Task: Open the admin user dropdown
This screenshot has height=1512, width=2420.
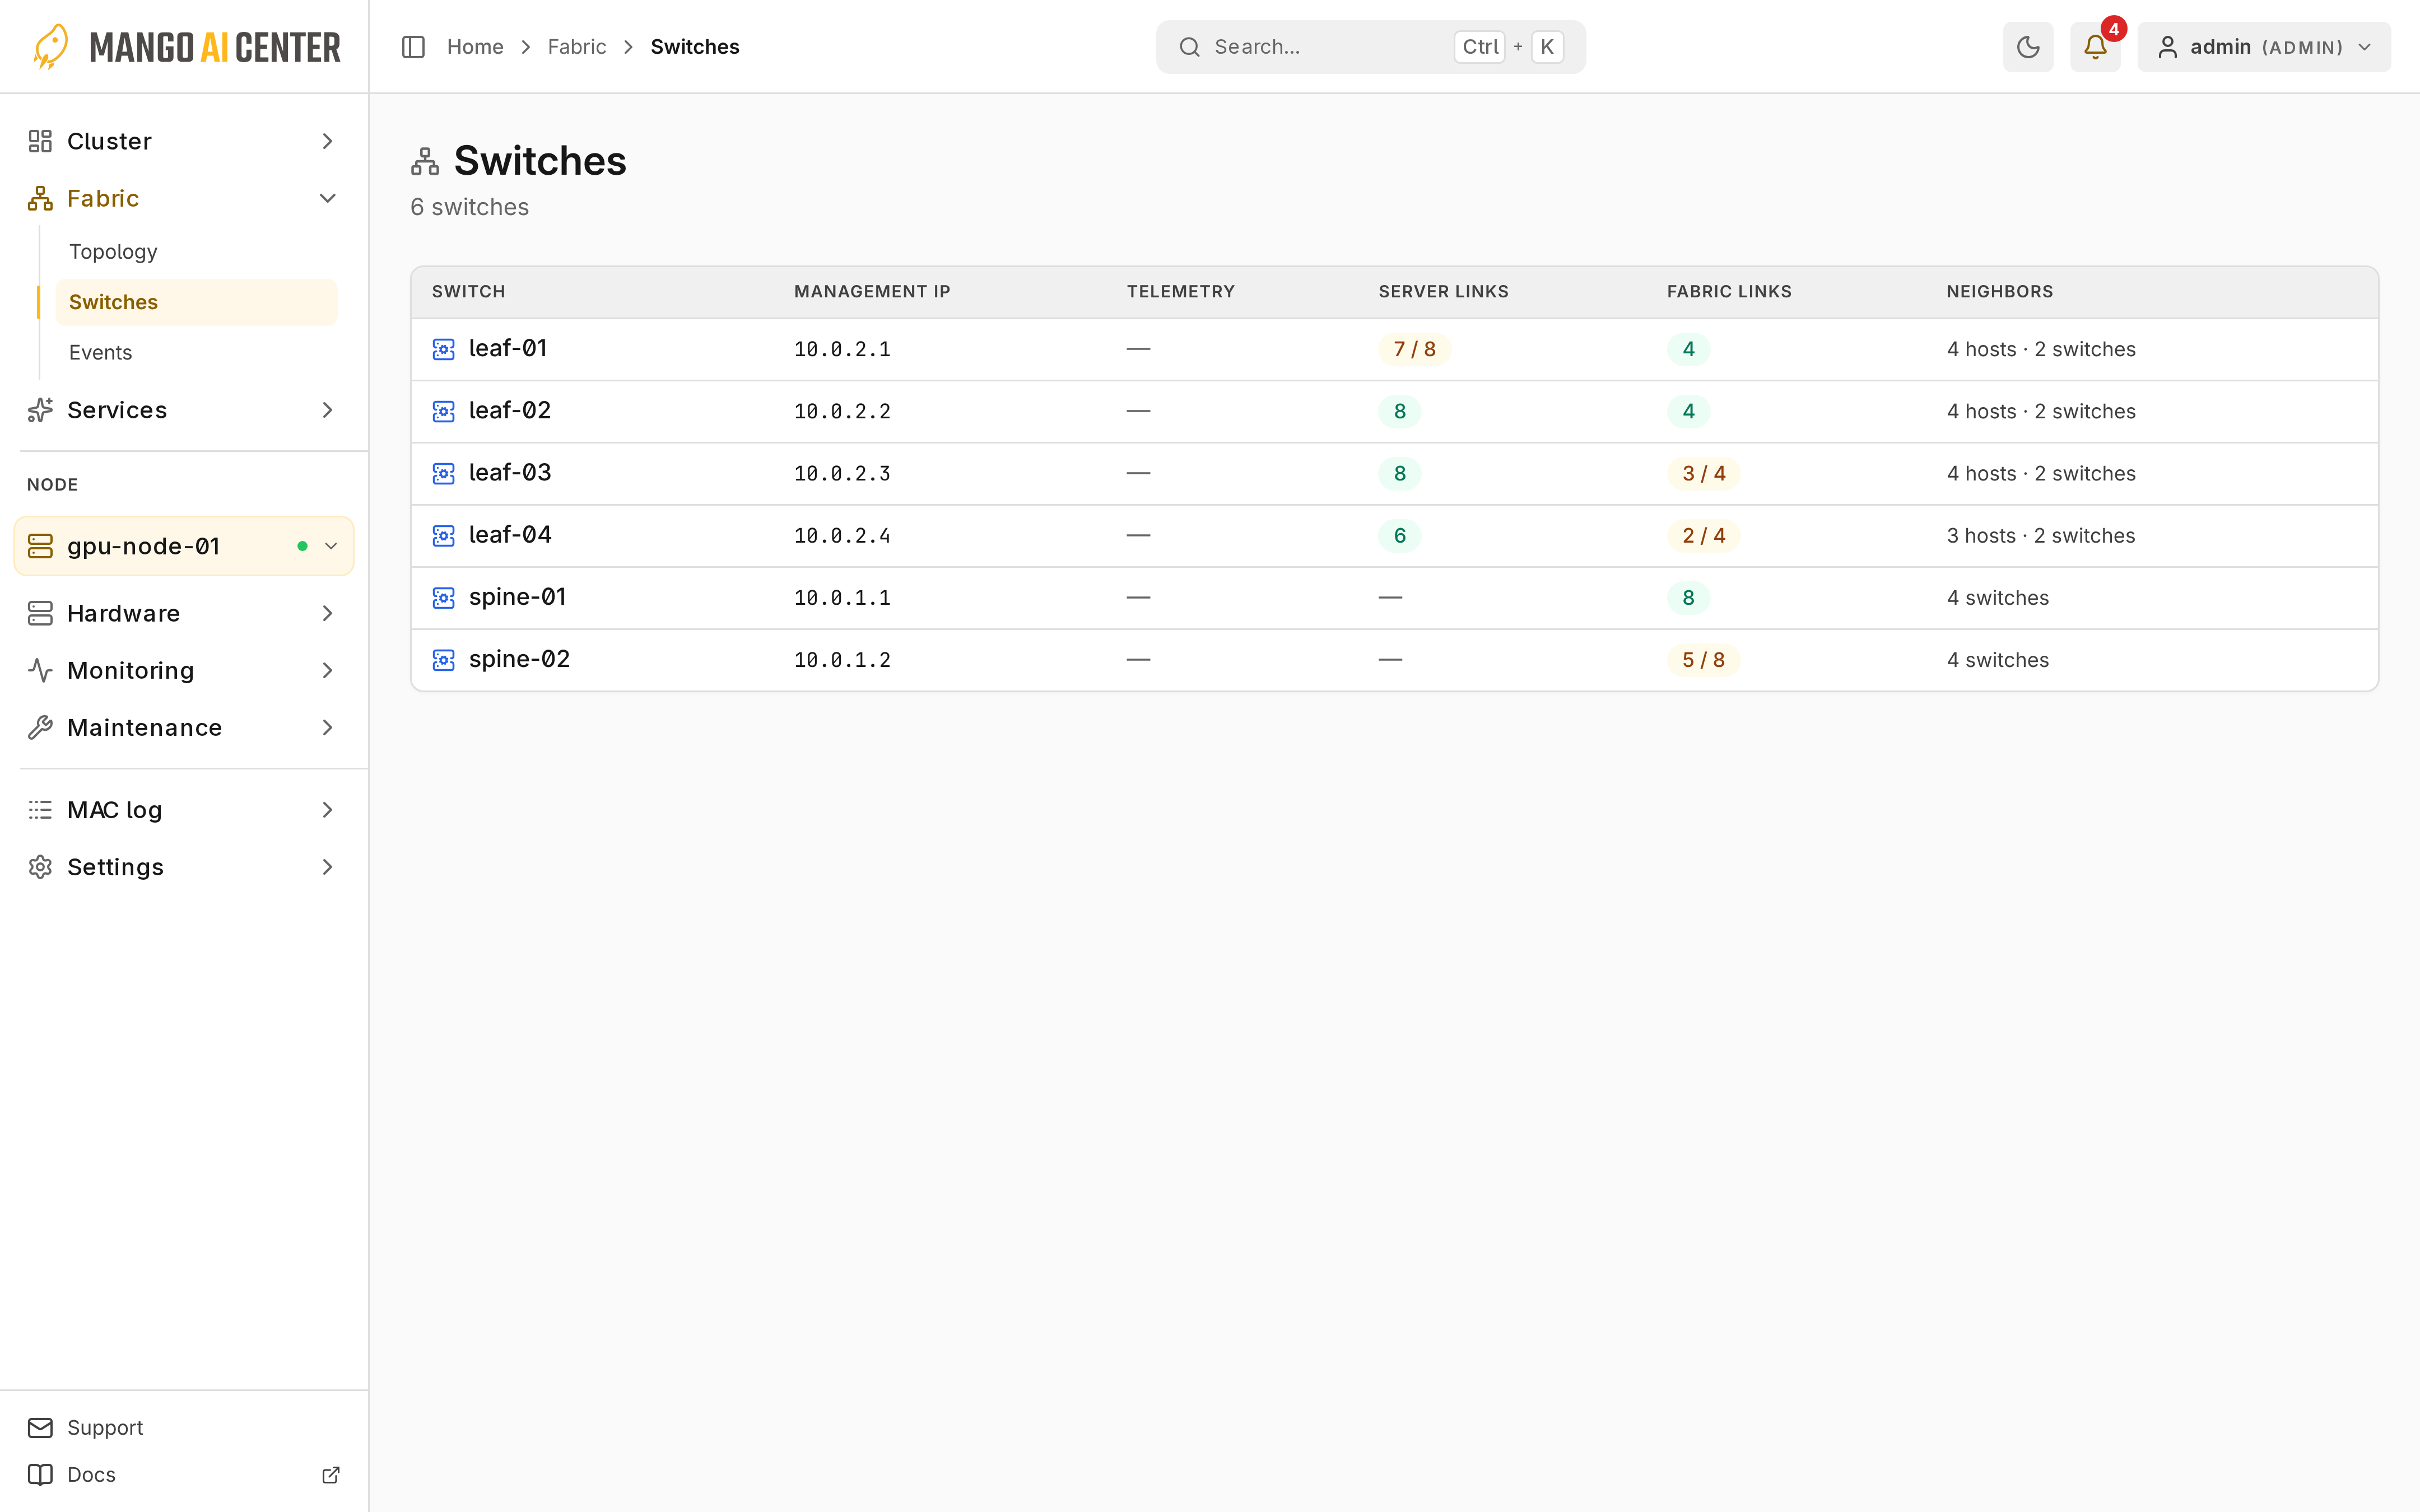Action: pyautogui.click(x=2264, y=47)
